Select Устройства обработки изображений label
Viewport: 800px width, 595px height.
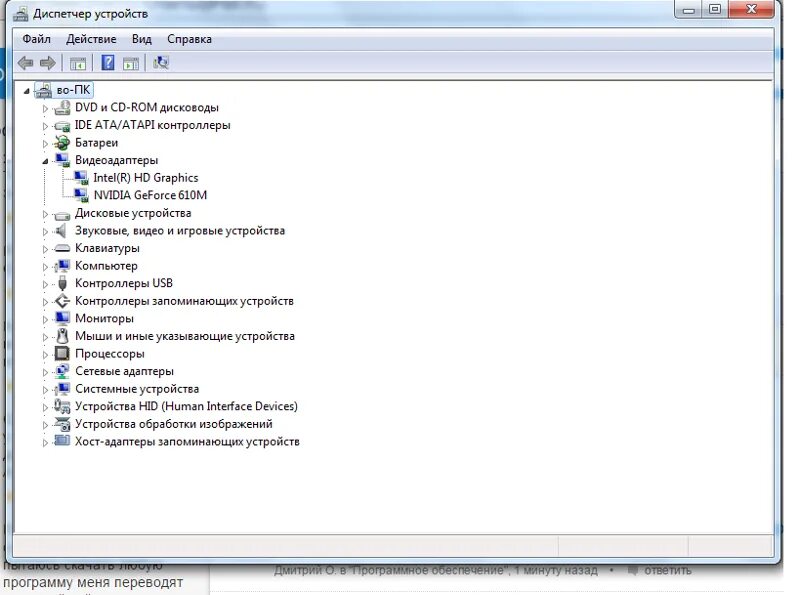[x=173, y=424]
